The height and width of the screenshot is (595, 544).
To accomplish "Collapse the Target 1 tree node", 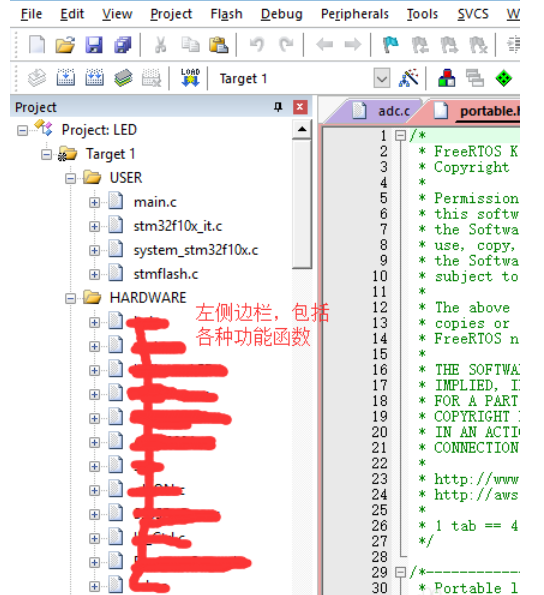I will pyautogui.click(x=46, y=154).
